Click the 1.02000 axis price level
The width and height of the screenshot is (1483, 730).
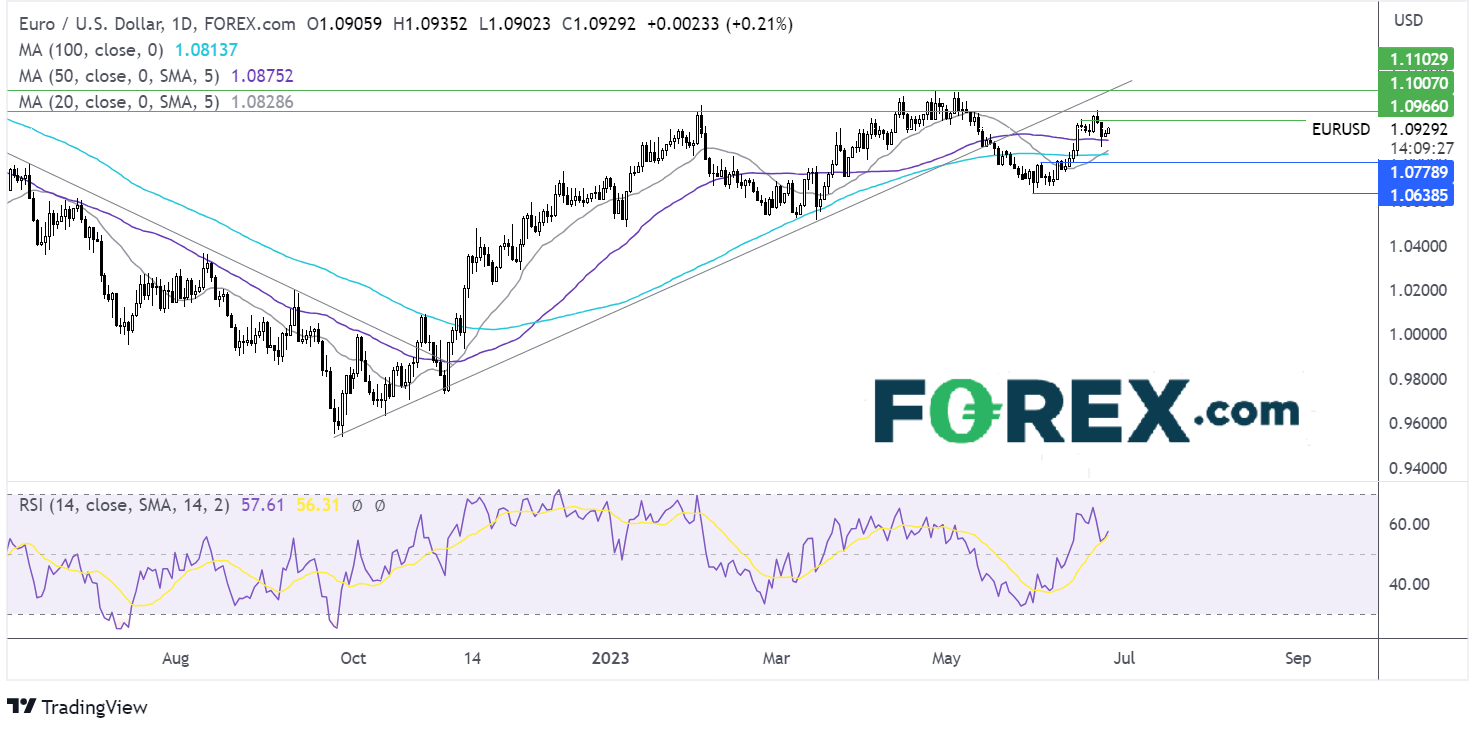(1418, 290)
